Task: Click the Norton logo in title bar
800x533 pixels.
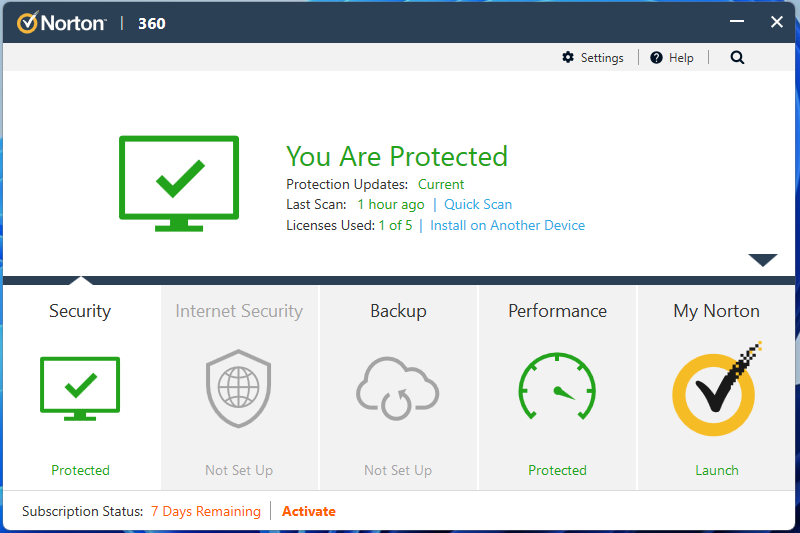Action: [x=62, y=22]
